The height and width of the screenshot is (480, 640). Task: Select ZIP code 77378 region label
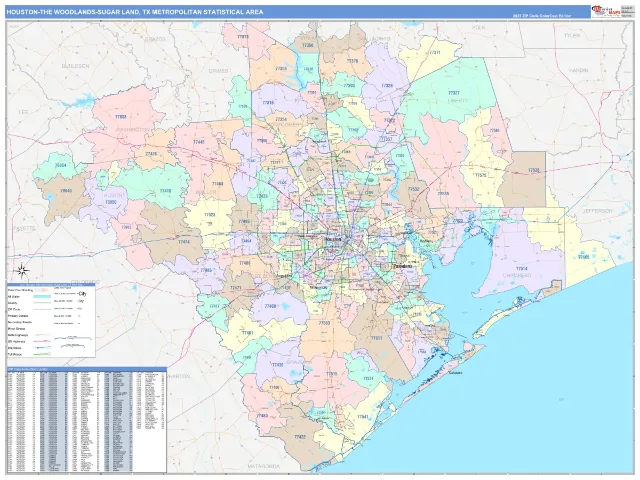(352, 61)
